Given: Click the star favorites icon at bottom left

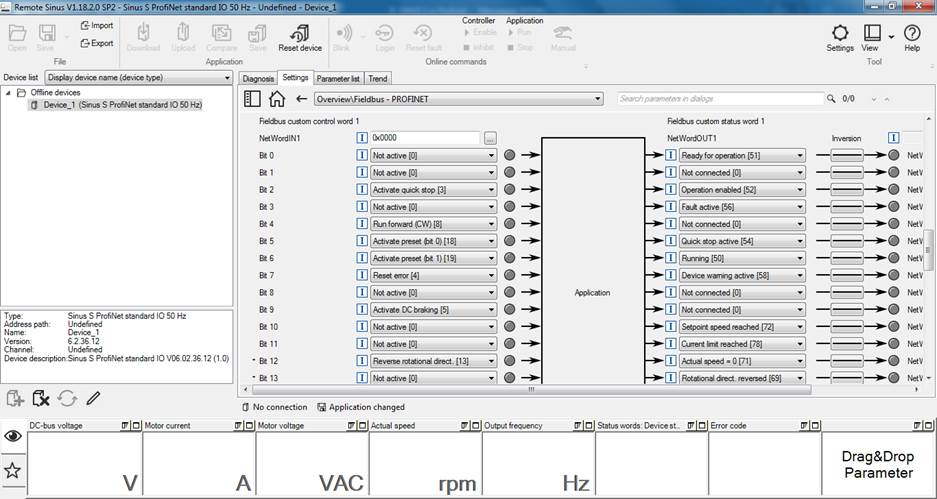Looking at the screenshot, I should [x=13, y=469].
